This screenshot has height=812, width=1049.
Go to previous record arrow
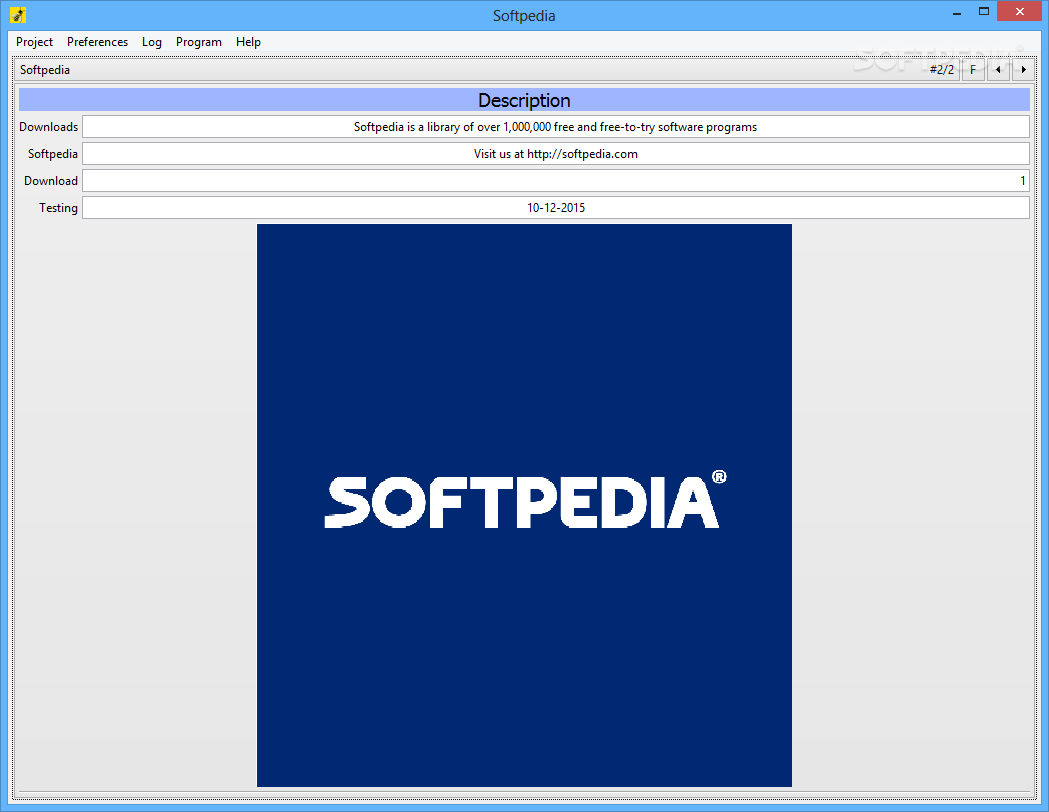pos(998,70)
